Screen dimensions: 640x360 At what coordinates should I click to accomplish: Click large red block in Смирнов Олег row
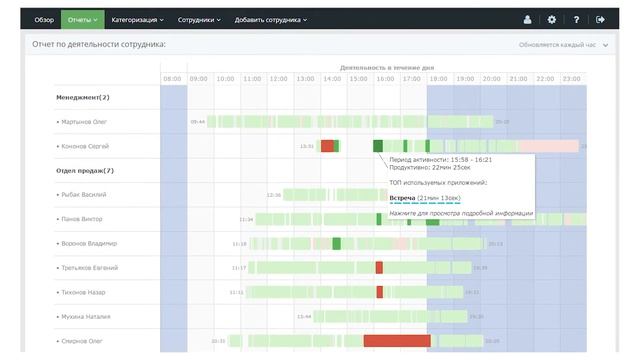397,341
